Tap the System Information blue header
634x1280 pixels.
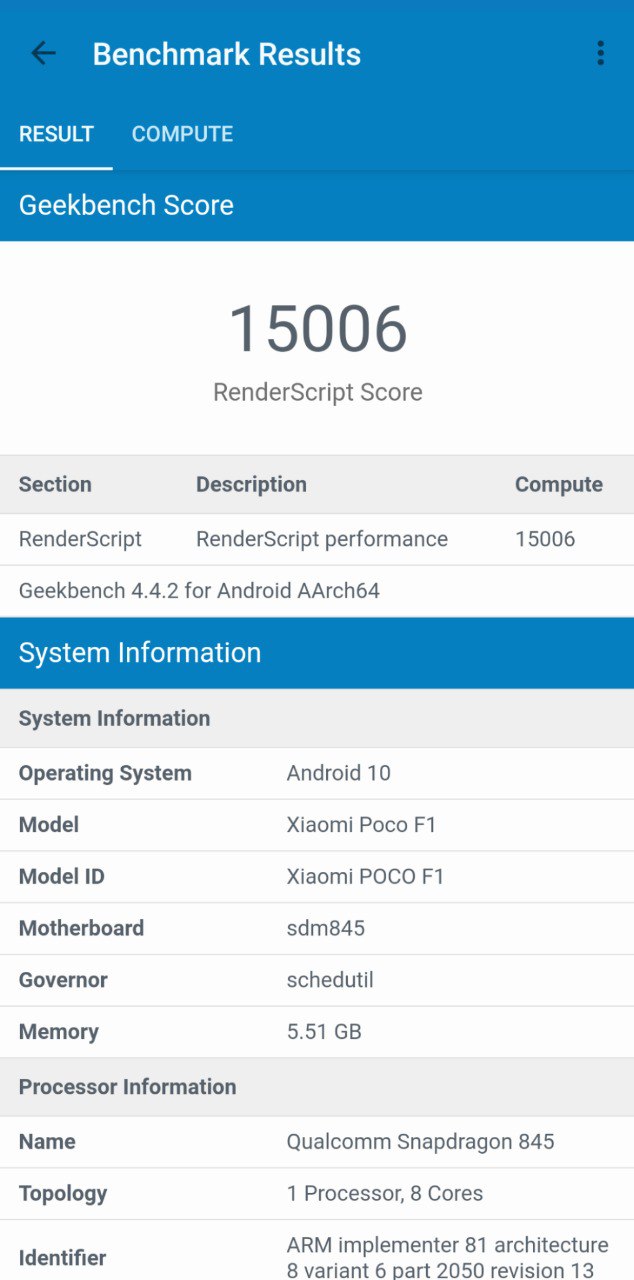click(140, 653)
